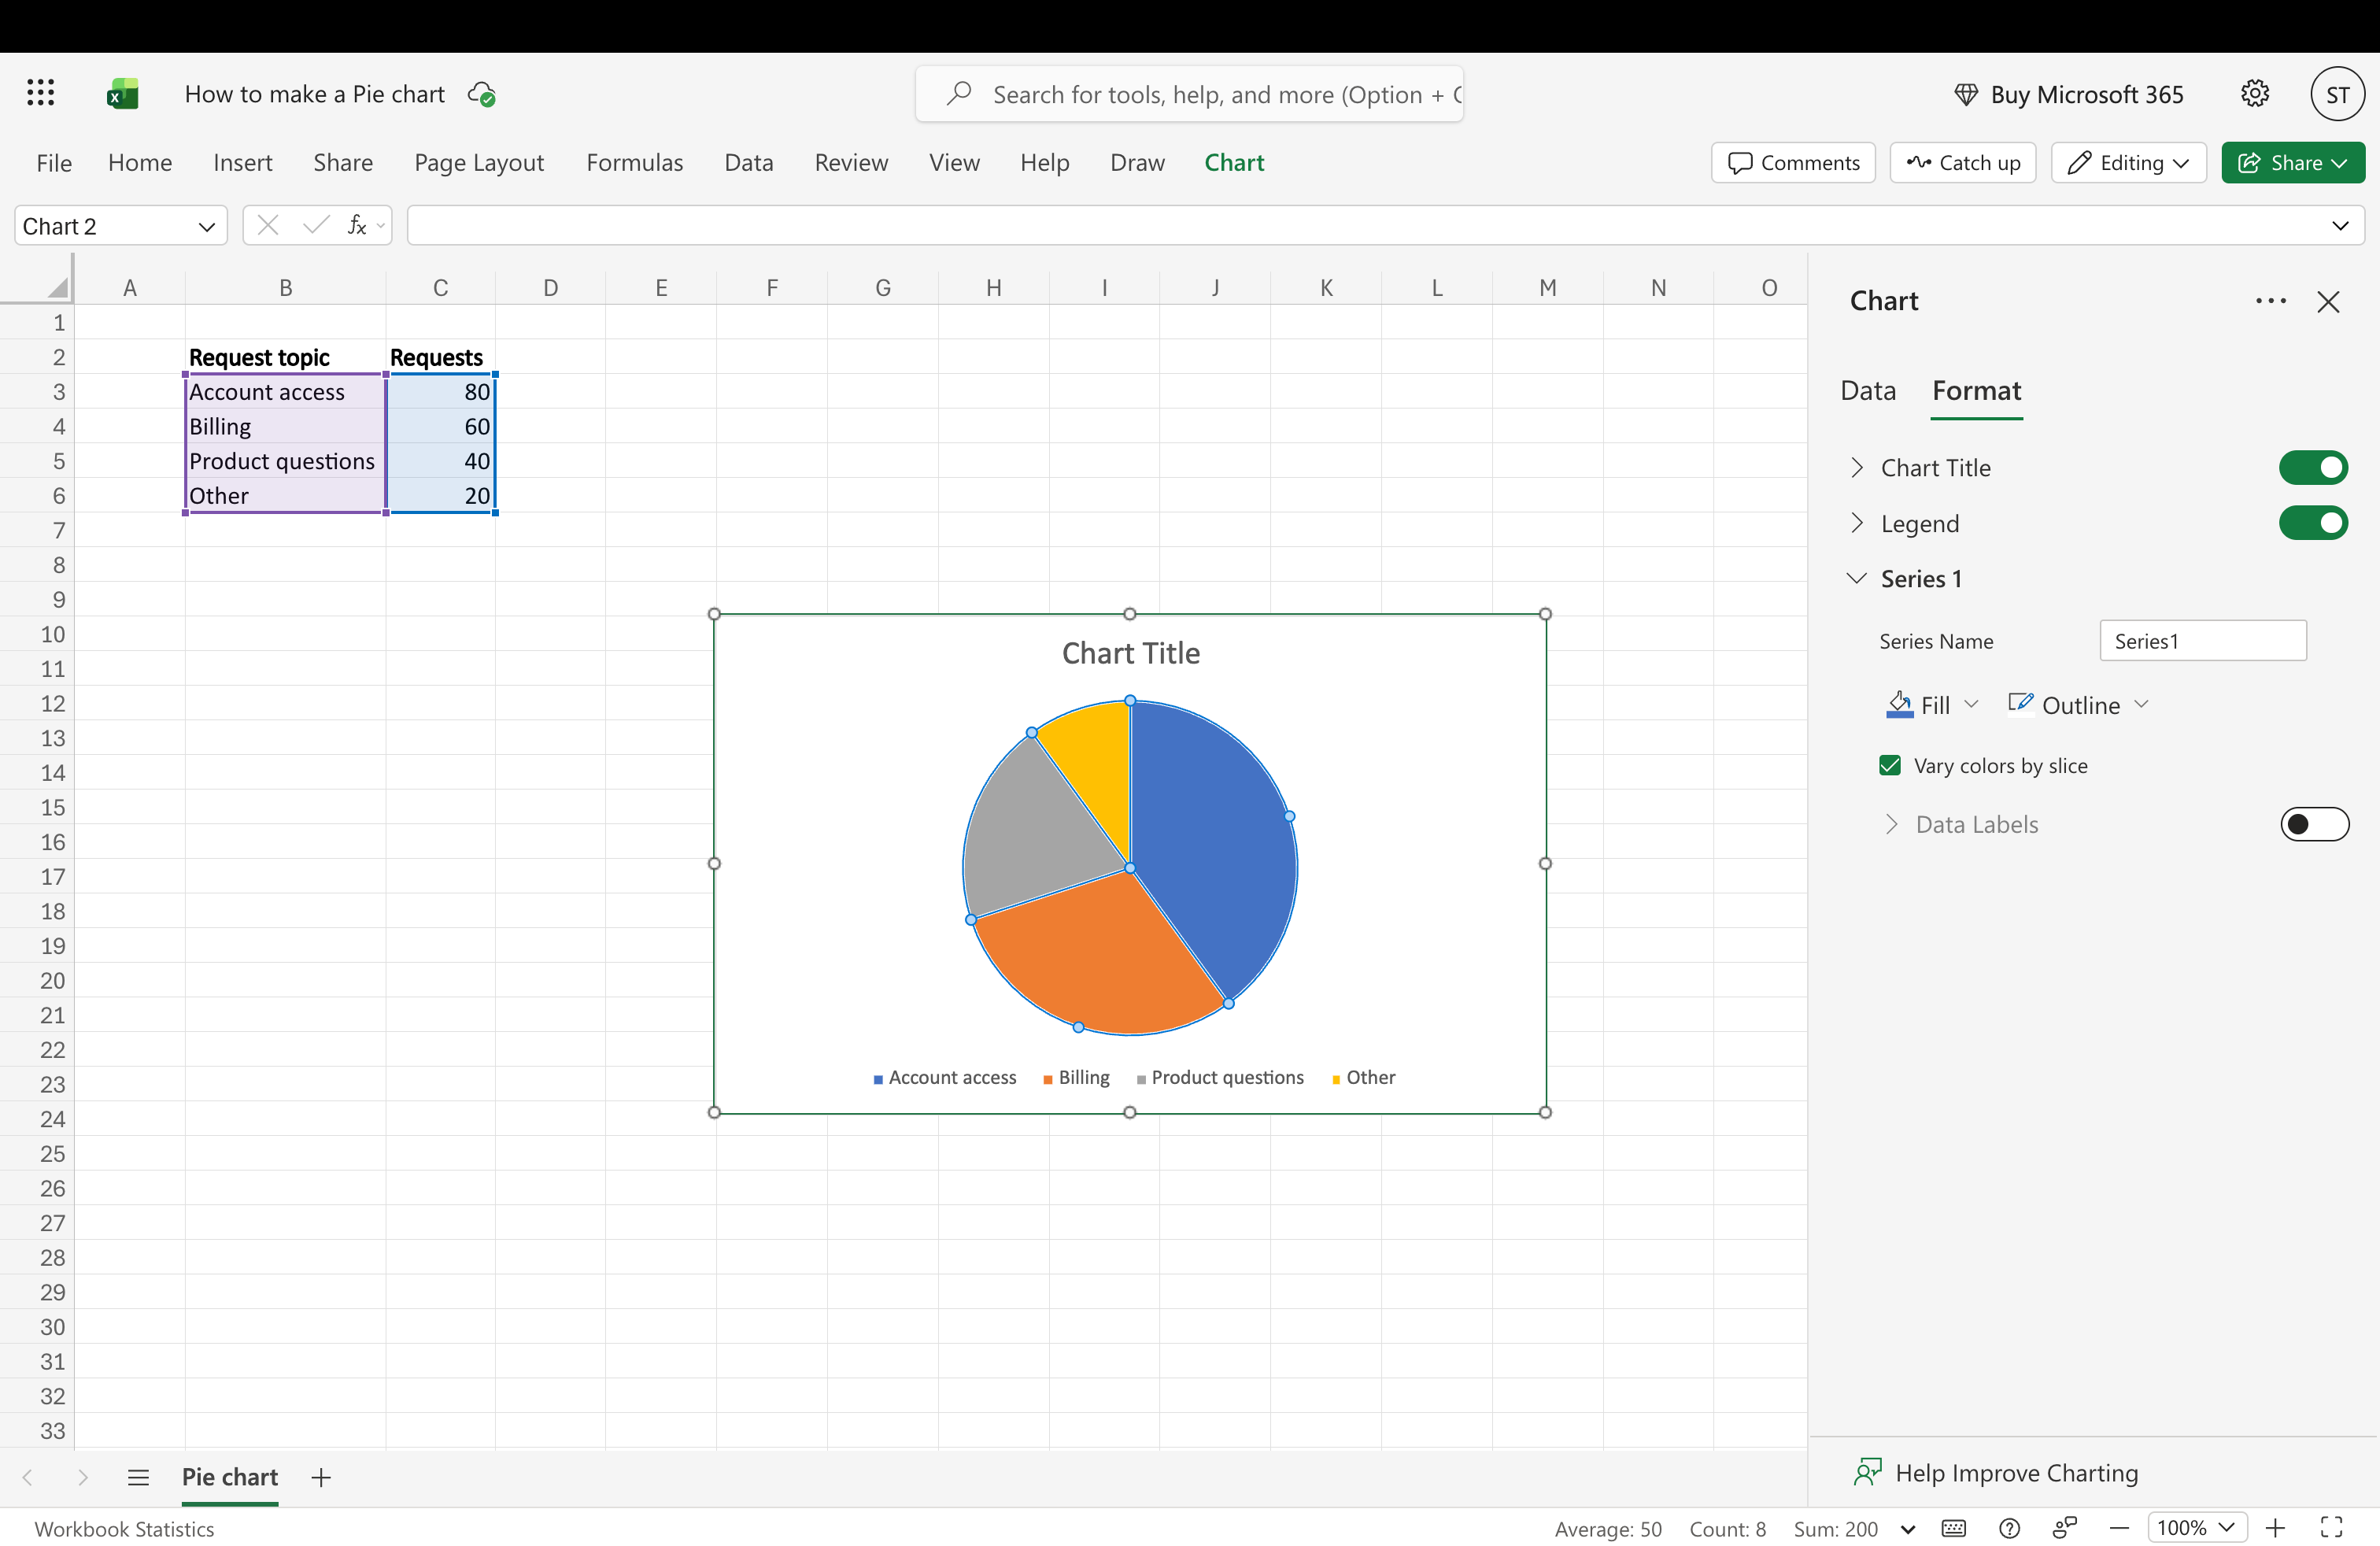Collapse the Series 1 section

tap(1857, 578)
